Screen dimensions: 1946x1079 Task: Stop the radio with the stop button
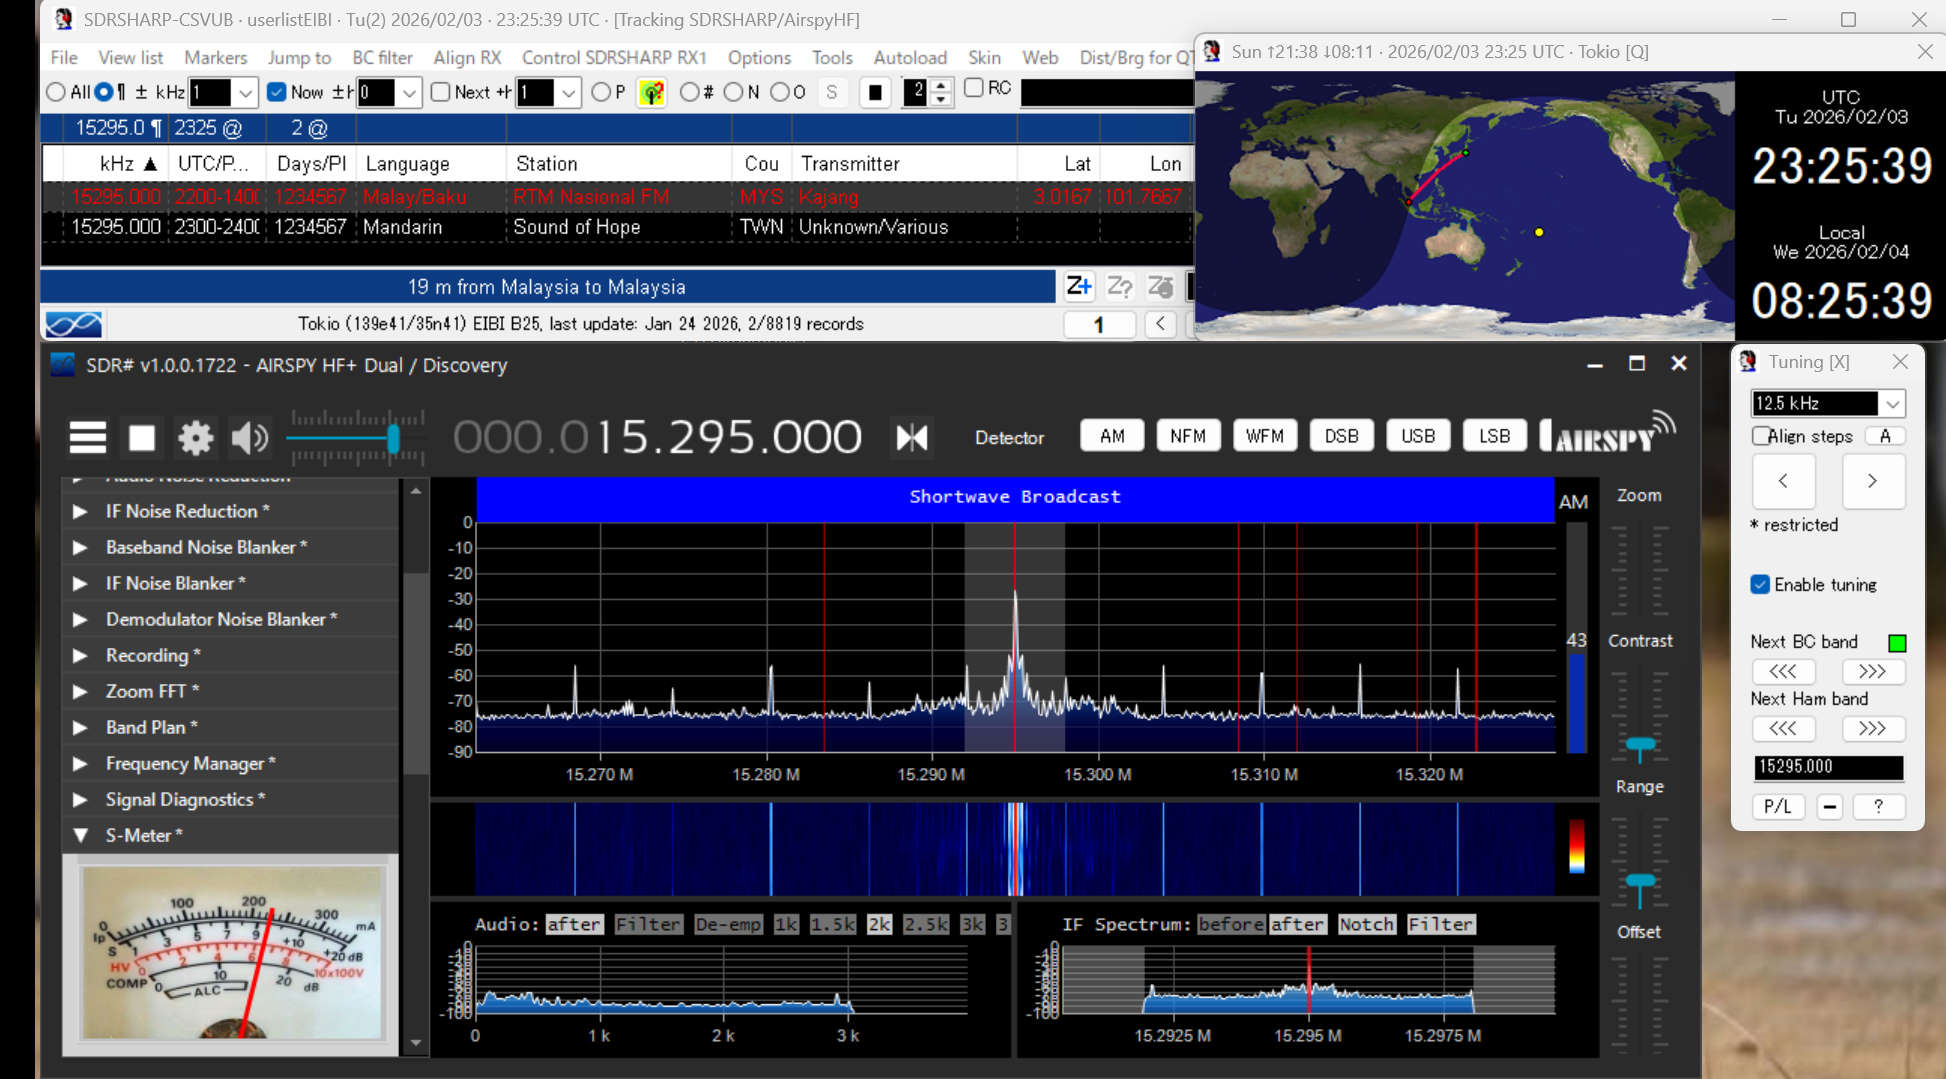coord(142,437)
